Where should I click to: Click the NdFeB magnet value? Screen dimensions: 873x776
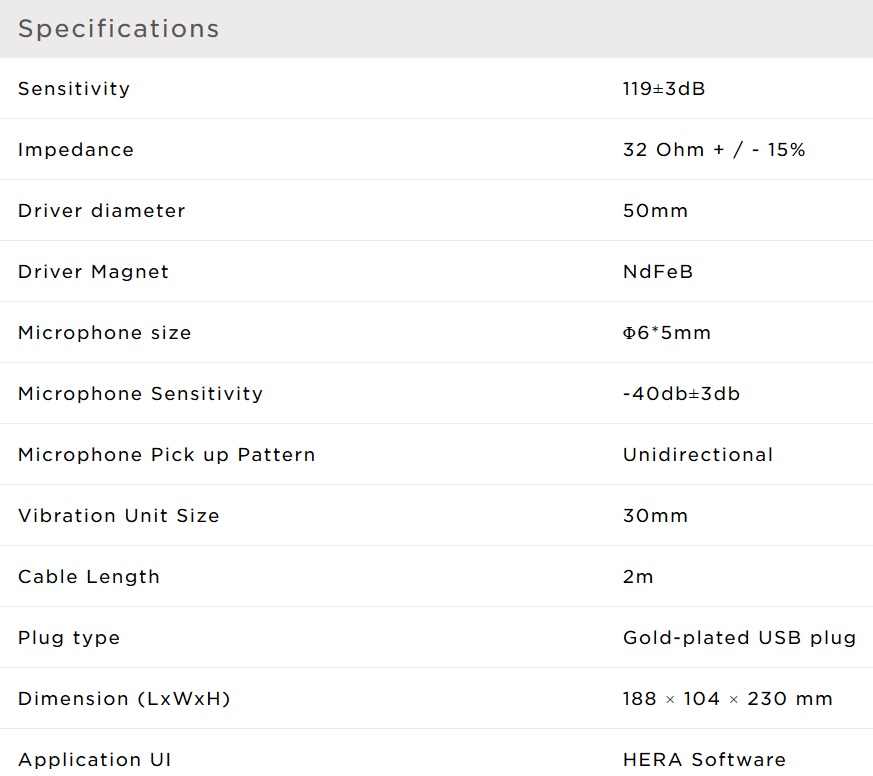[658, 272]
